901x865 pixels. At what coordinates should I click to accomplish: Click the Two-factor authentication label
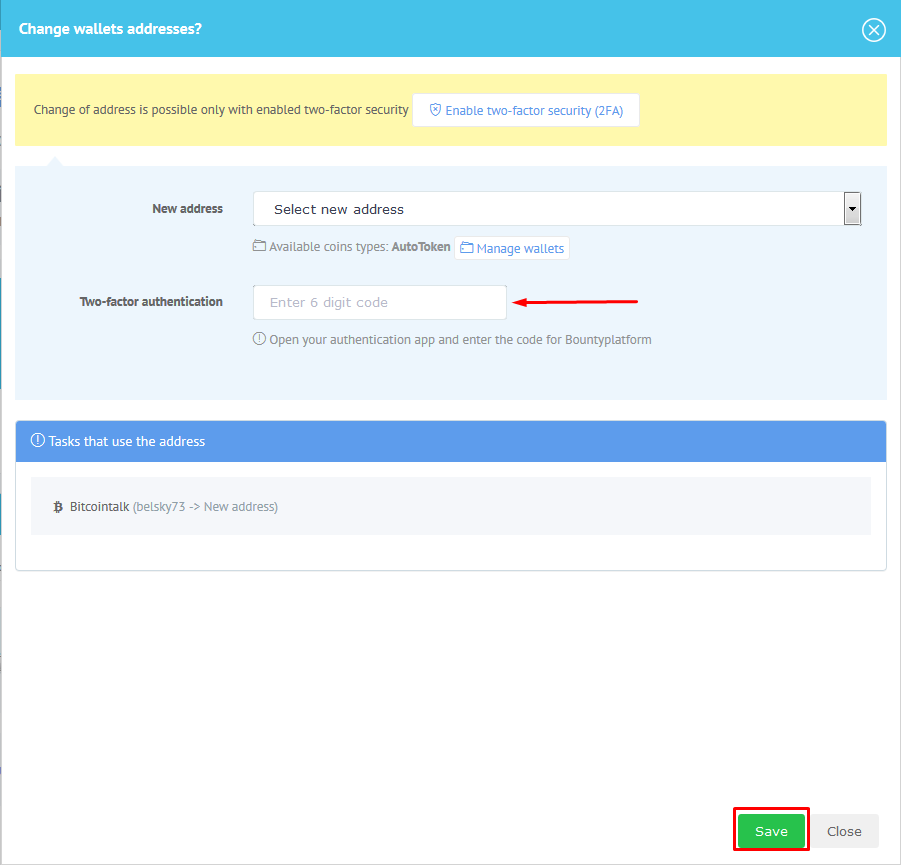pyautogui.click(x=151, y=302)
